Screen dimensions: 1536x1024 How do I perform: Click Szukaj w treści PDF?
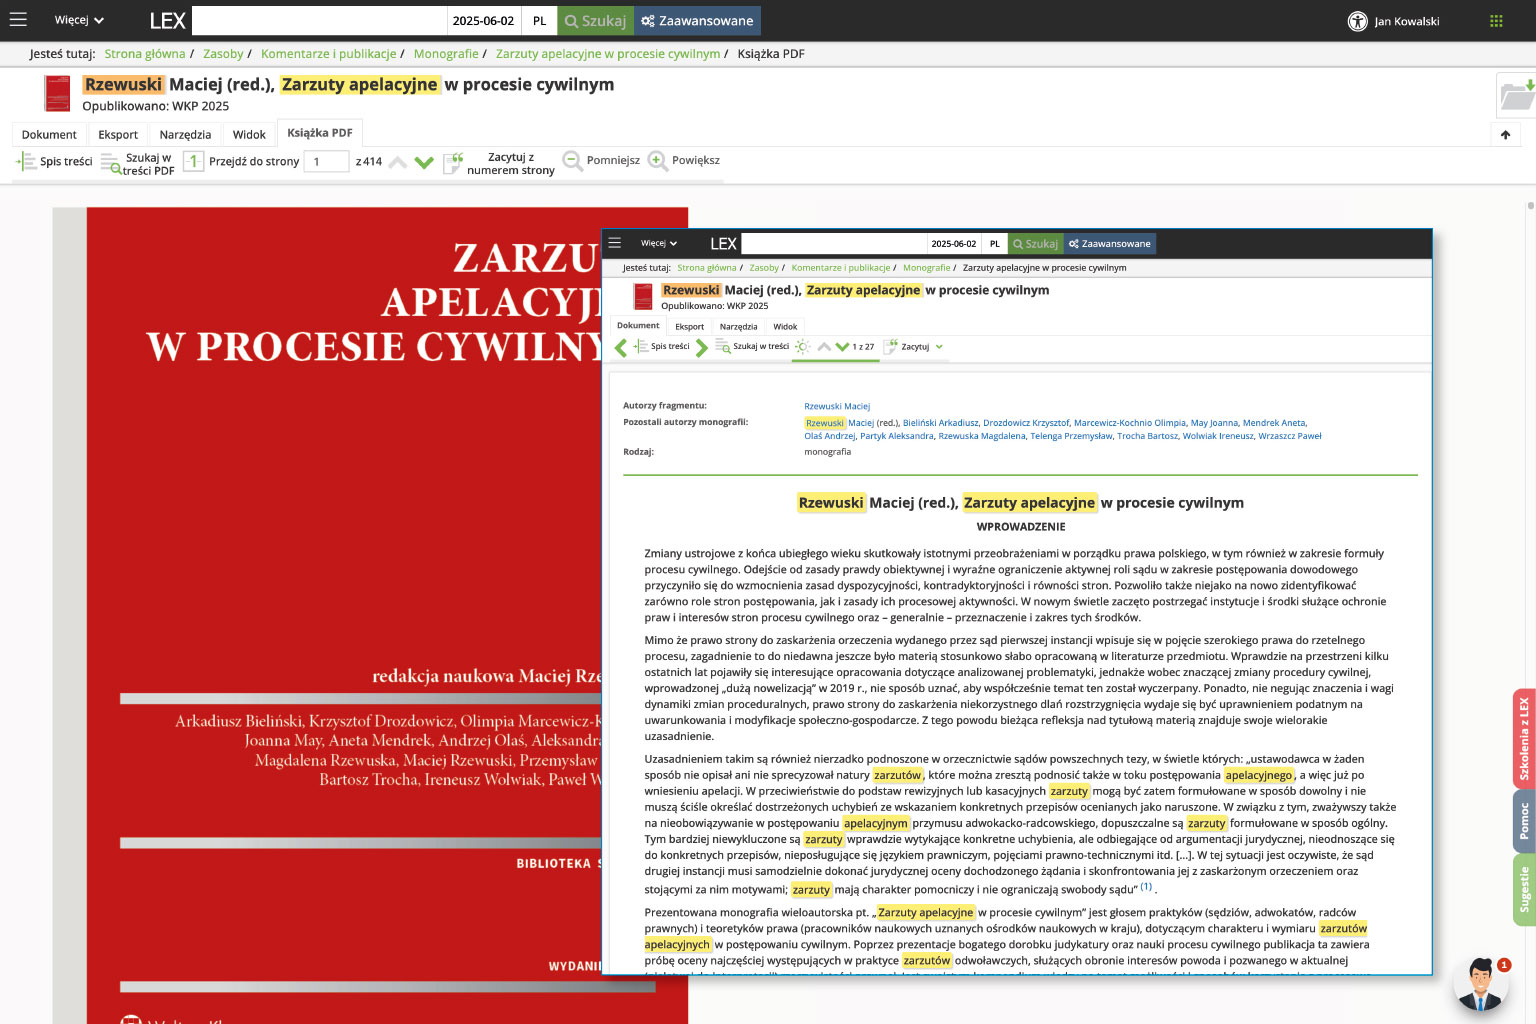138,164
